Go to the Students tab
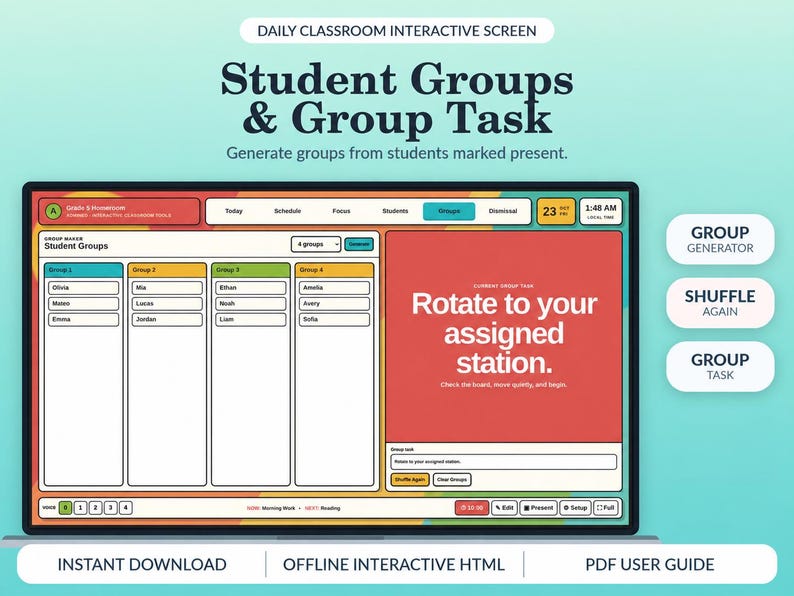 tap(395, 211)
